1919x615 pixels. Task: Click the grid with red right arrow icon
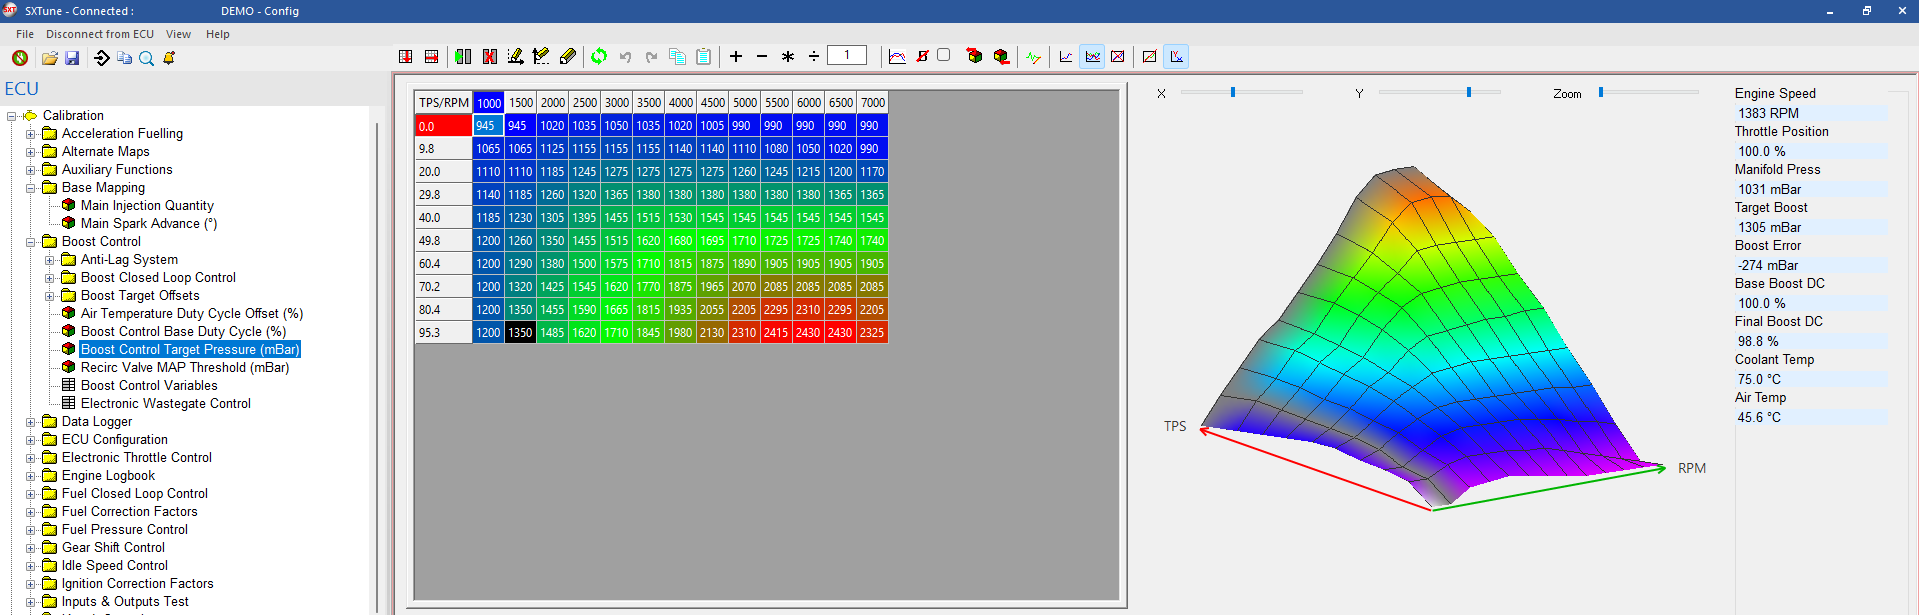coord(431,57)
